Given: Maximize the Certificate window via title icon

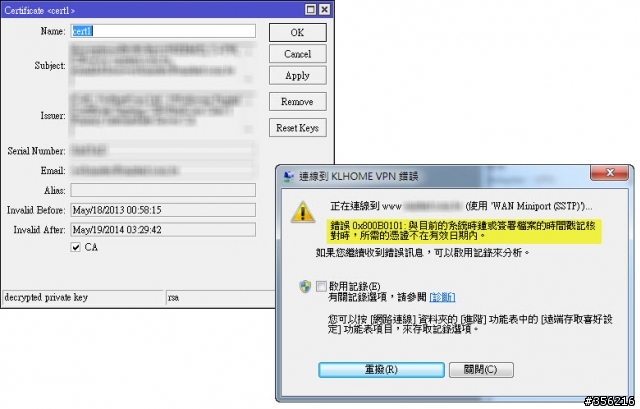Looking at the screenshot, I should tap(311, 9).
